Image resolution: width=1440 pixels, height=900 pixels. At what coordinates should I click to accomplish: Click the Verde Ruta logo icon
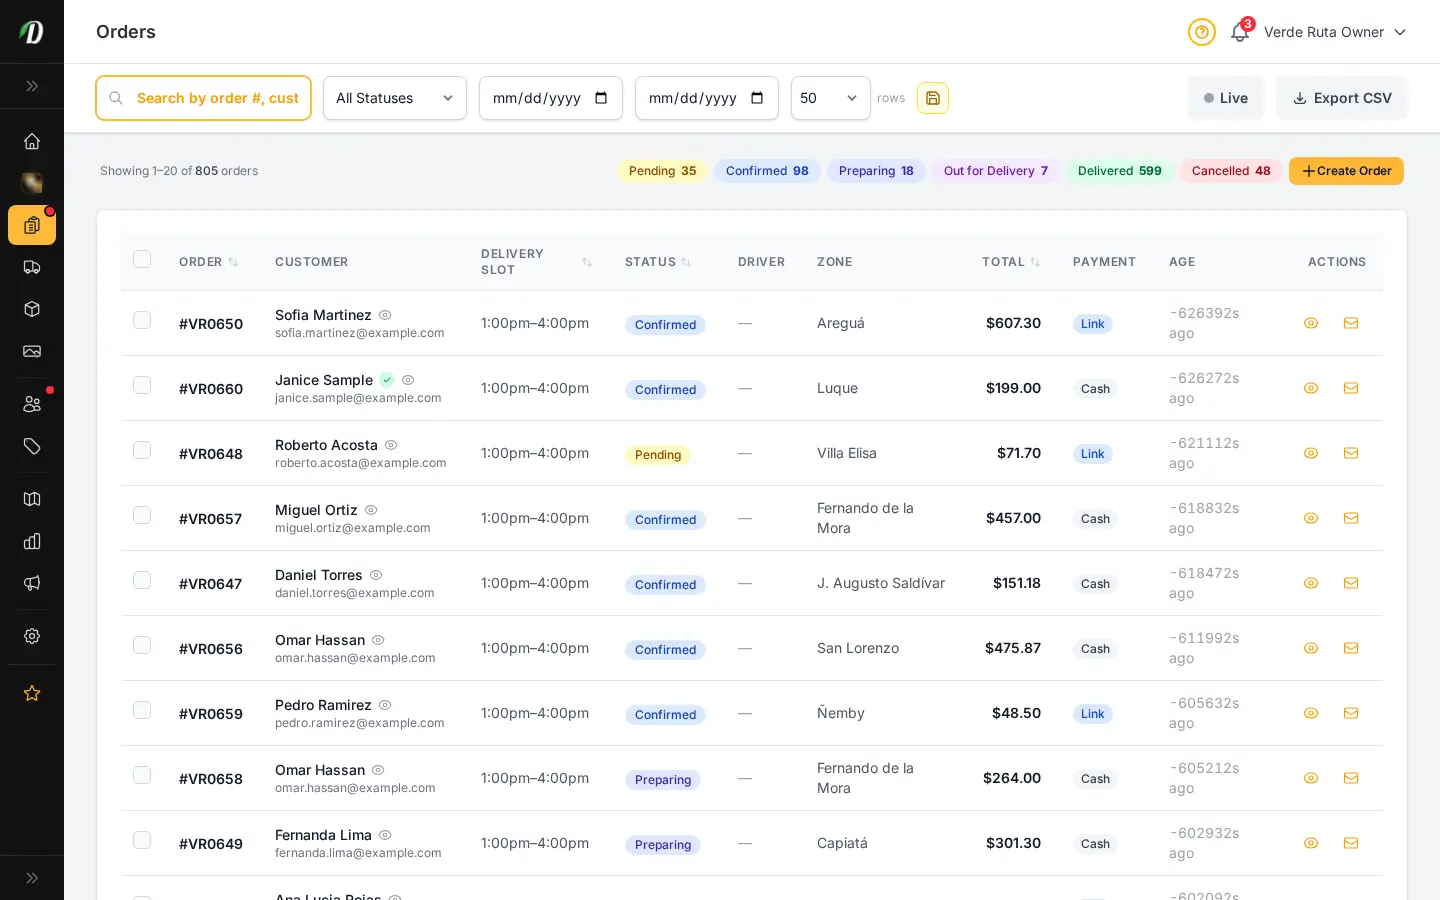click(x=32, y=32)
